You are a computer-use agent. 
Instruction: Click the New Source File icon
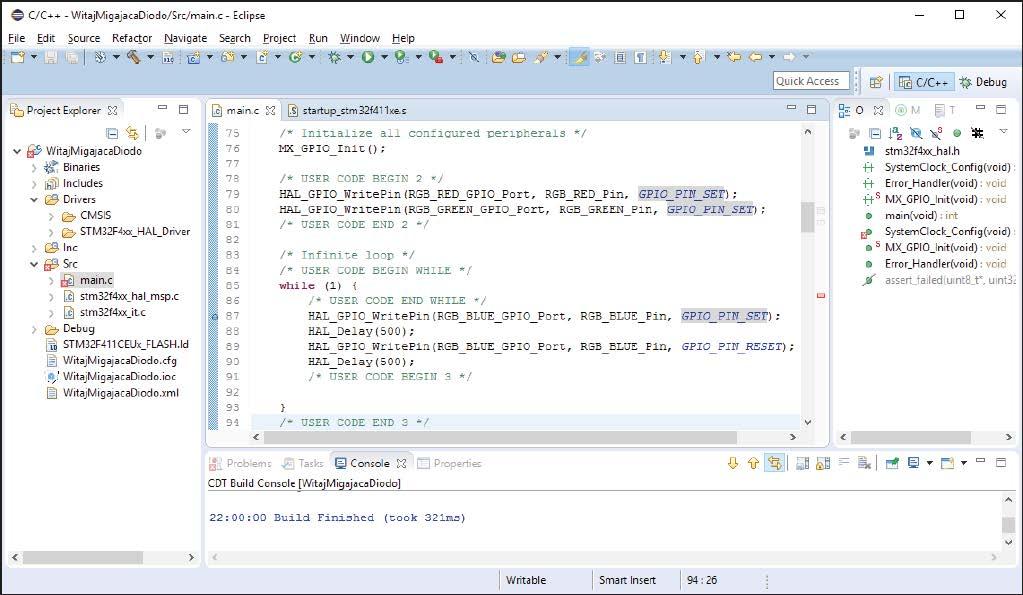coord(262,57)
